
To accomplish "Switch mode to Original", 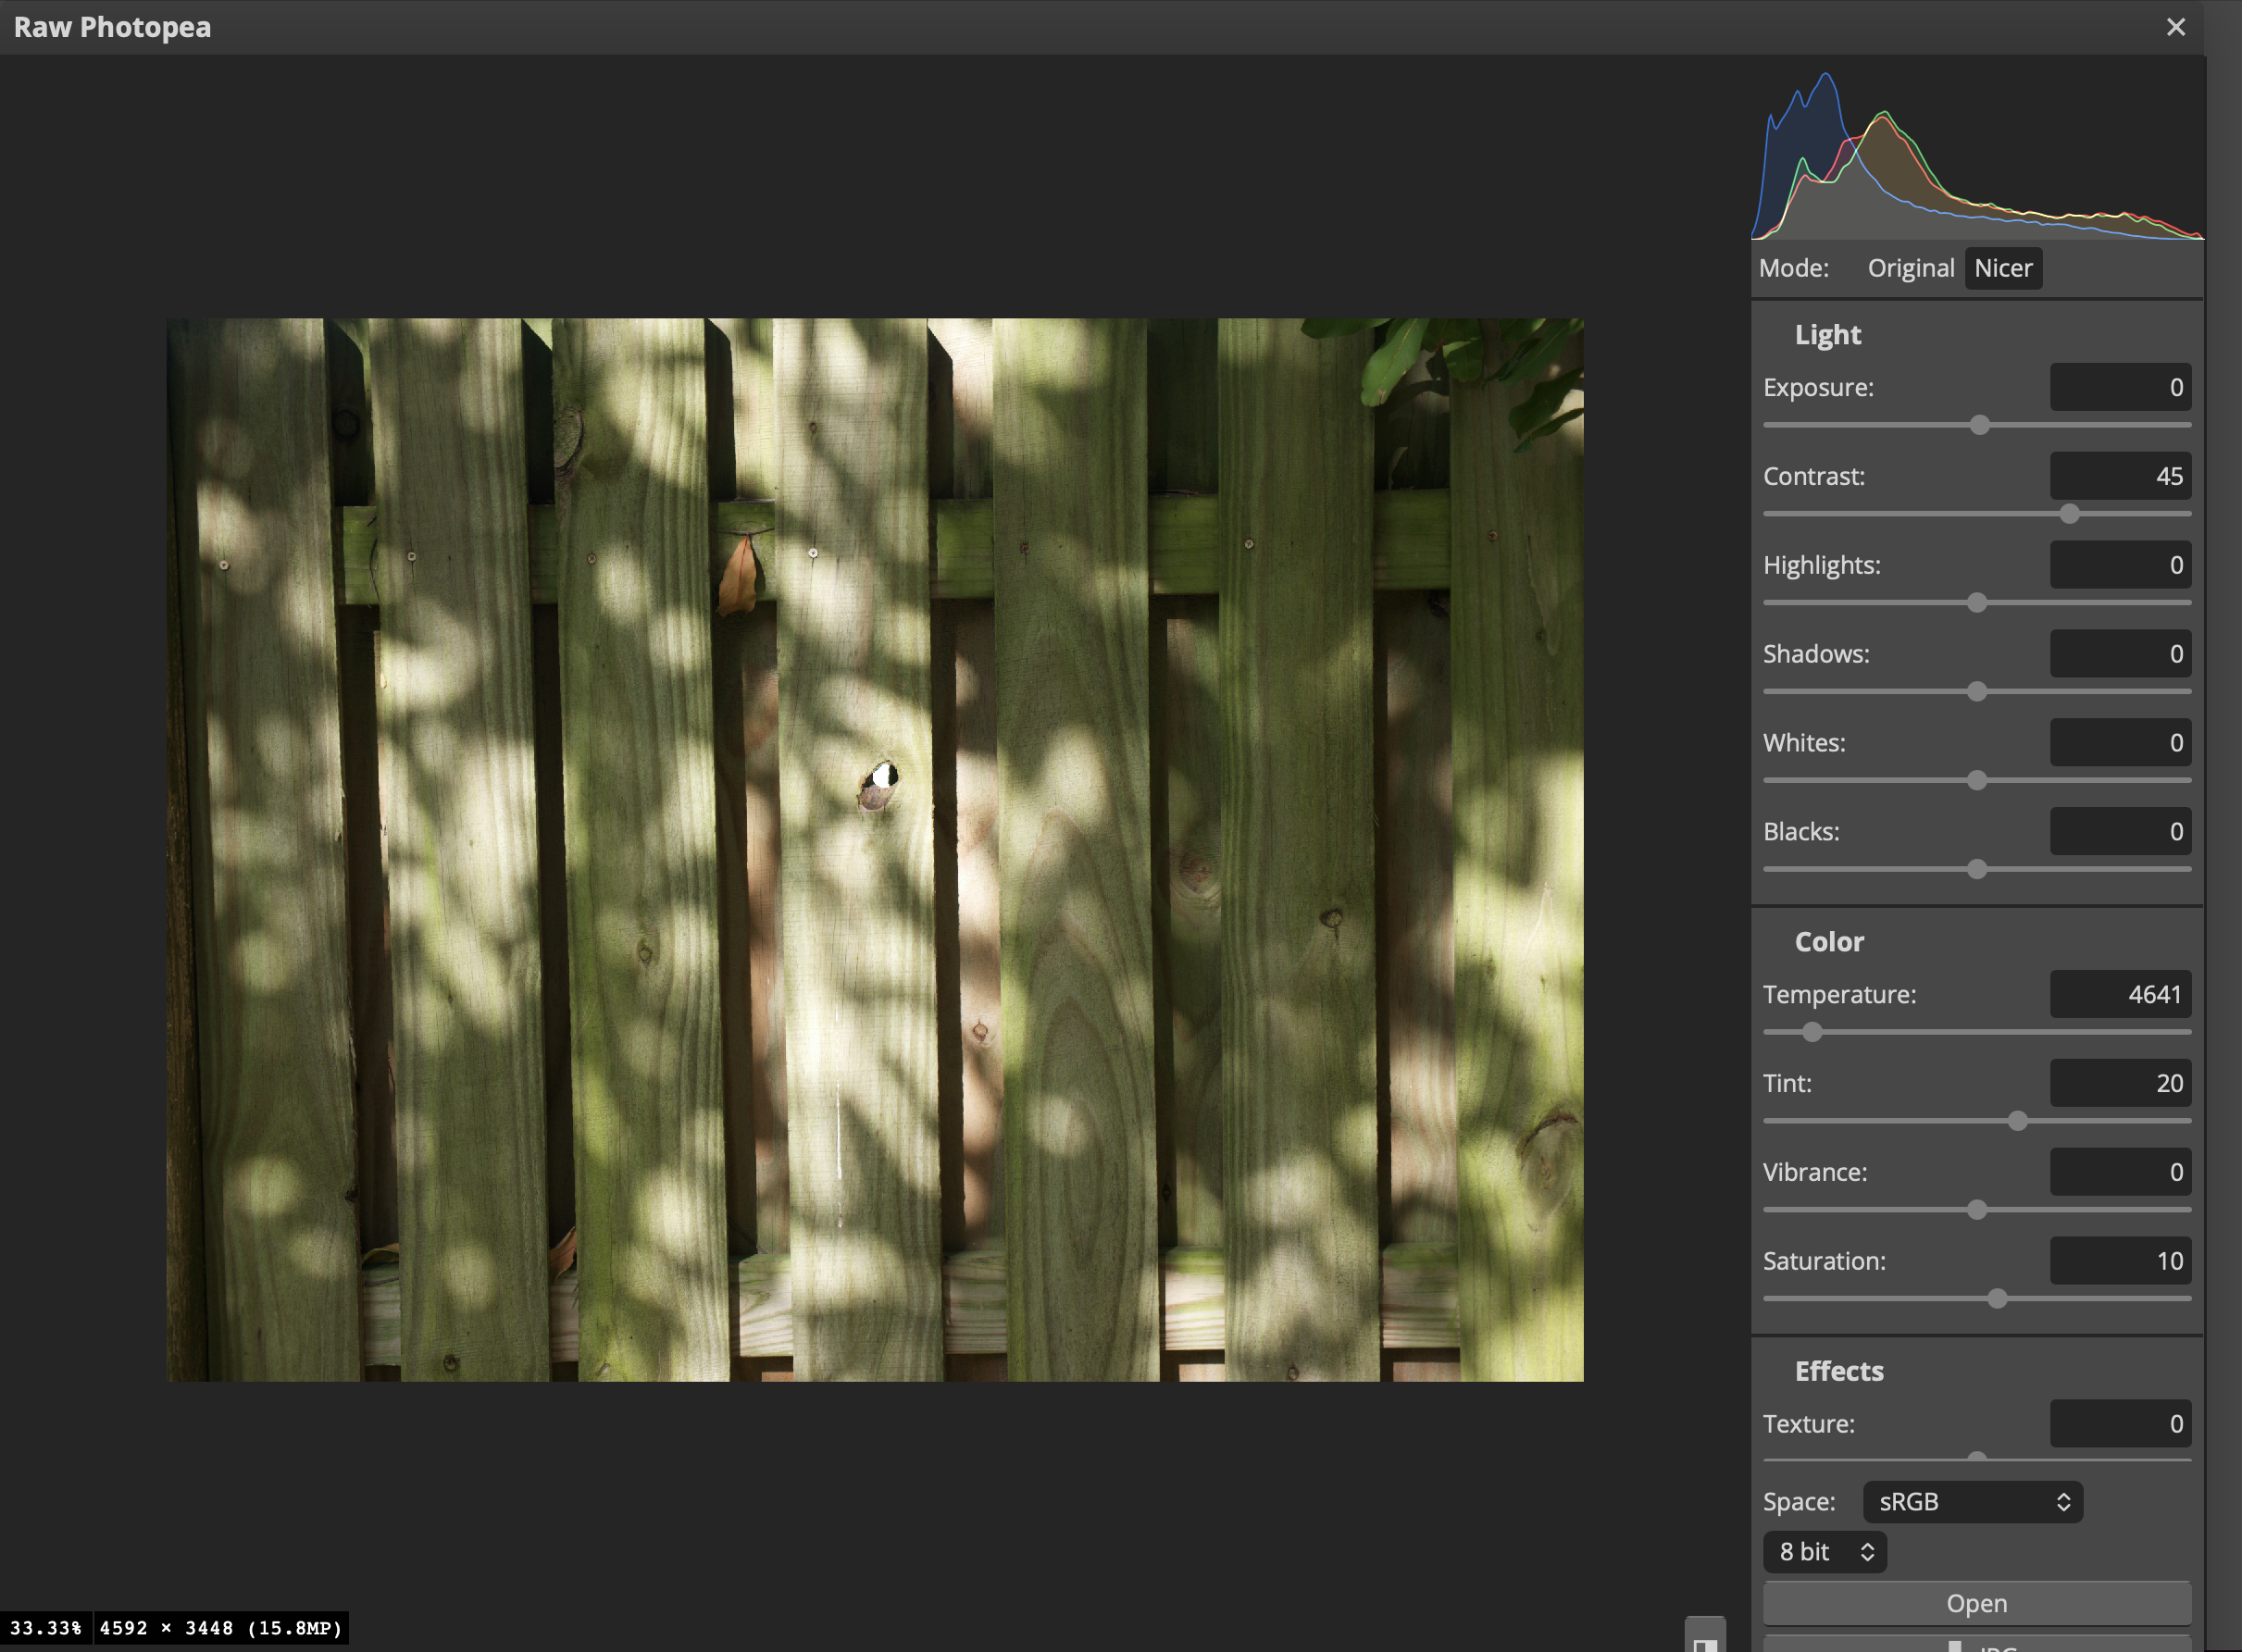I will click(x=1910, y=268).
